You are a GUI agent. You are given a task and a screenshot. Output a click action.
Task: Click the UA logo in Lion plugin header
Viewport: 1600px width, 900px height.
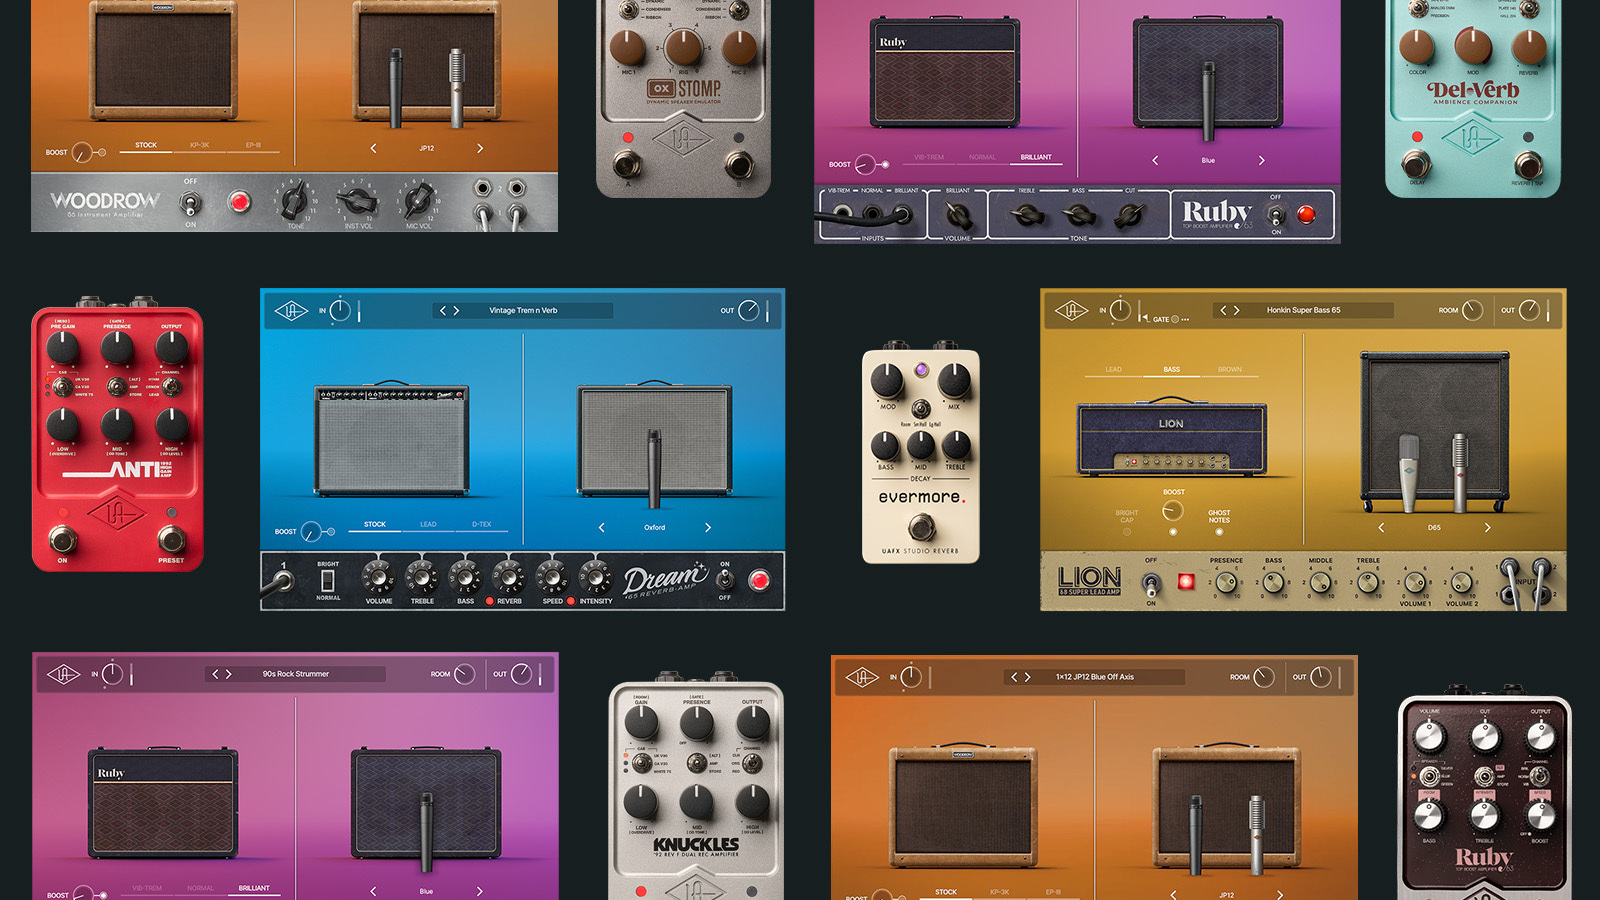click(x=1070, y=311)
